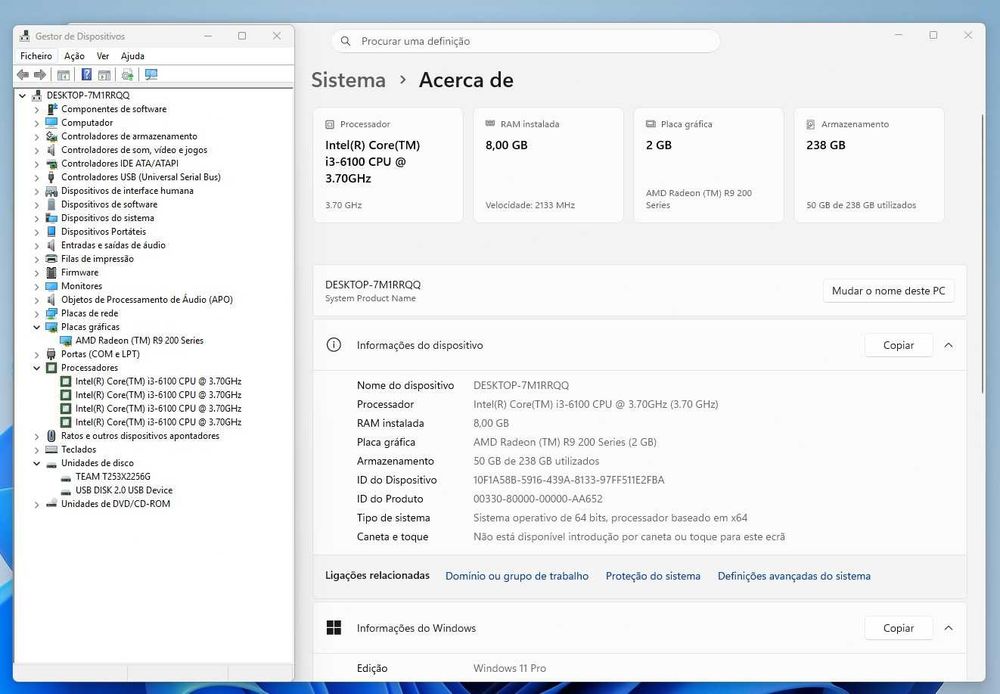Click the USB DISK 2.0 USB Device icon
Viewport: 1000px width, 694px height.
click(x=65, y=491)
